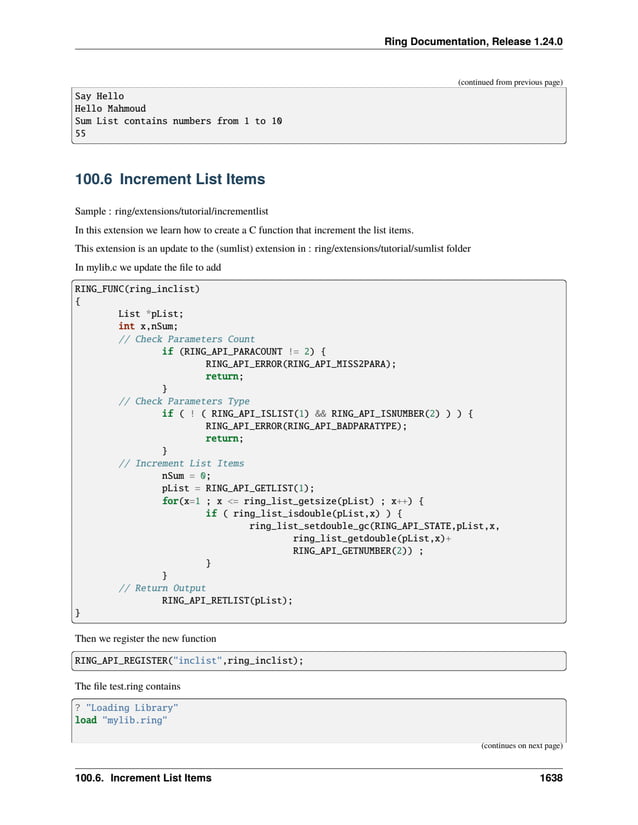Viewport: 638px width, 825px height.
Task: Click the for loop line with ring_list_getsize
Action: tap(293, 501)
